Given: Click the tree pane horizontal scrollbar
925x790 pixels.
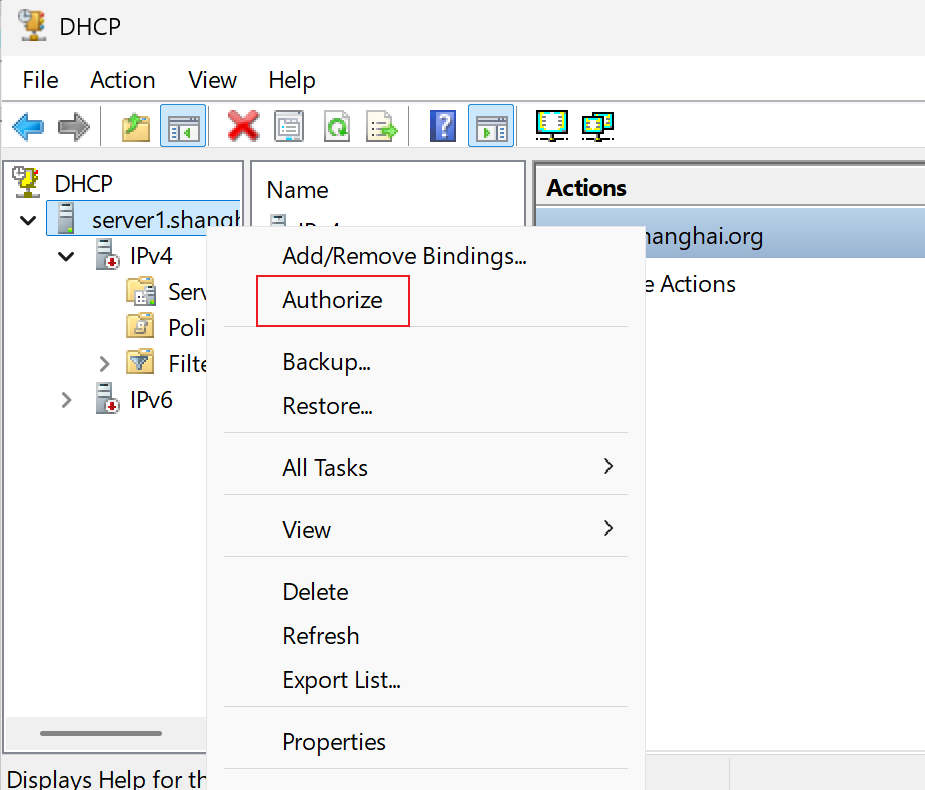Looking at the screenshot, I should (x=101, y=733).
